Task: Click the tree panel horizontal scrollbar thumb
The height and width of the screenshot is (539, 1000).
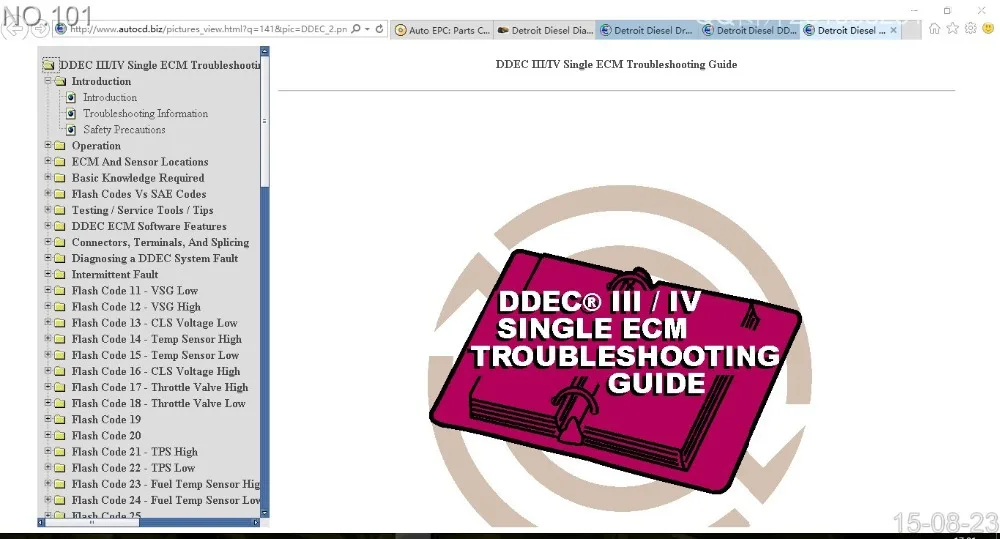Action: coord(92,522)
